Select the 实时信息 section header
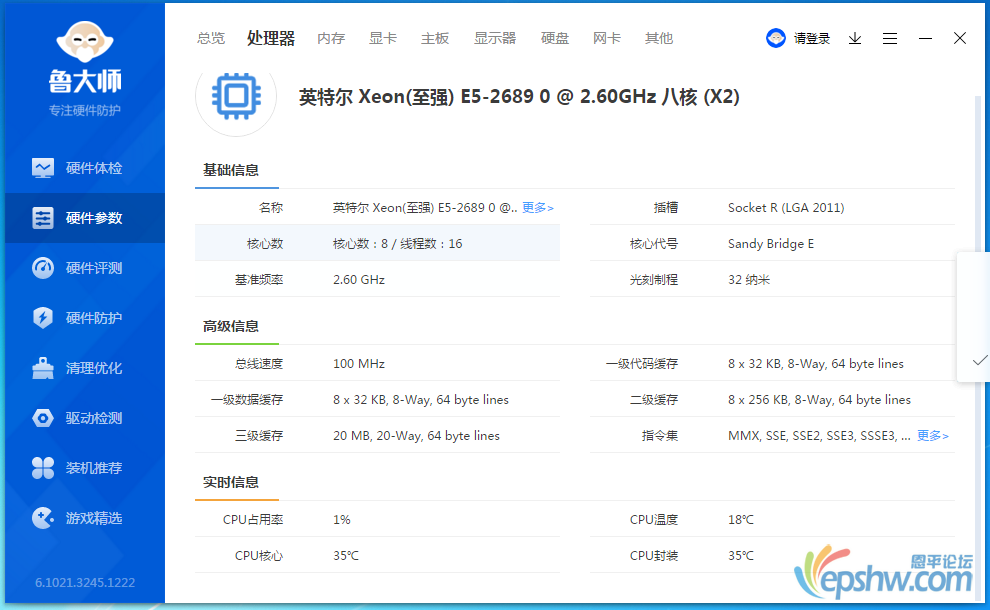990x610 pixels. tap(231, 482)
